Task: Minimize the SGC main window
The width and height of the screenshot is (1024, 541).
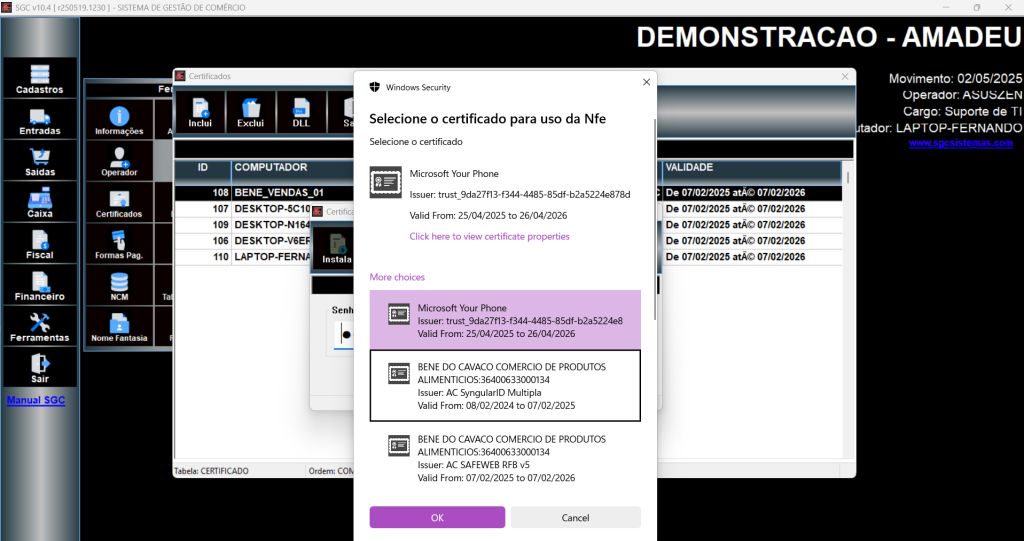Action: click(947, 8)
